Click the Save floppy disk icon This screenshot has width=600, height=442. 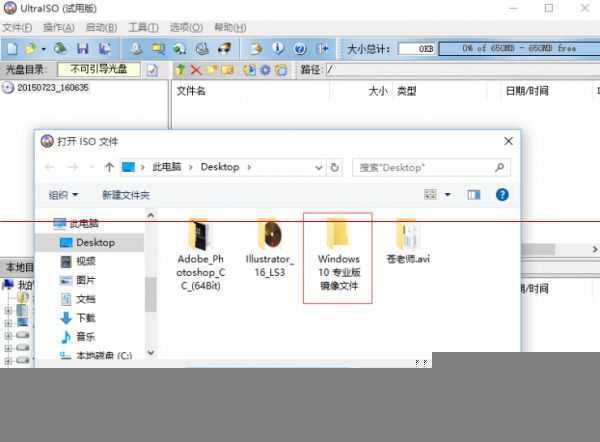83,49
